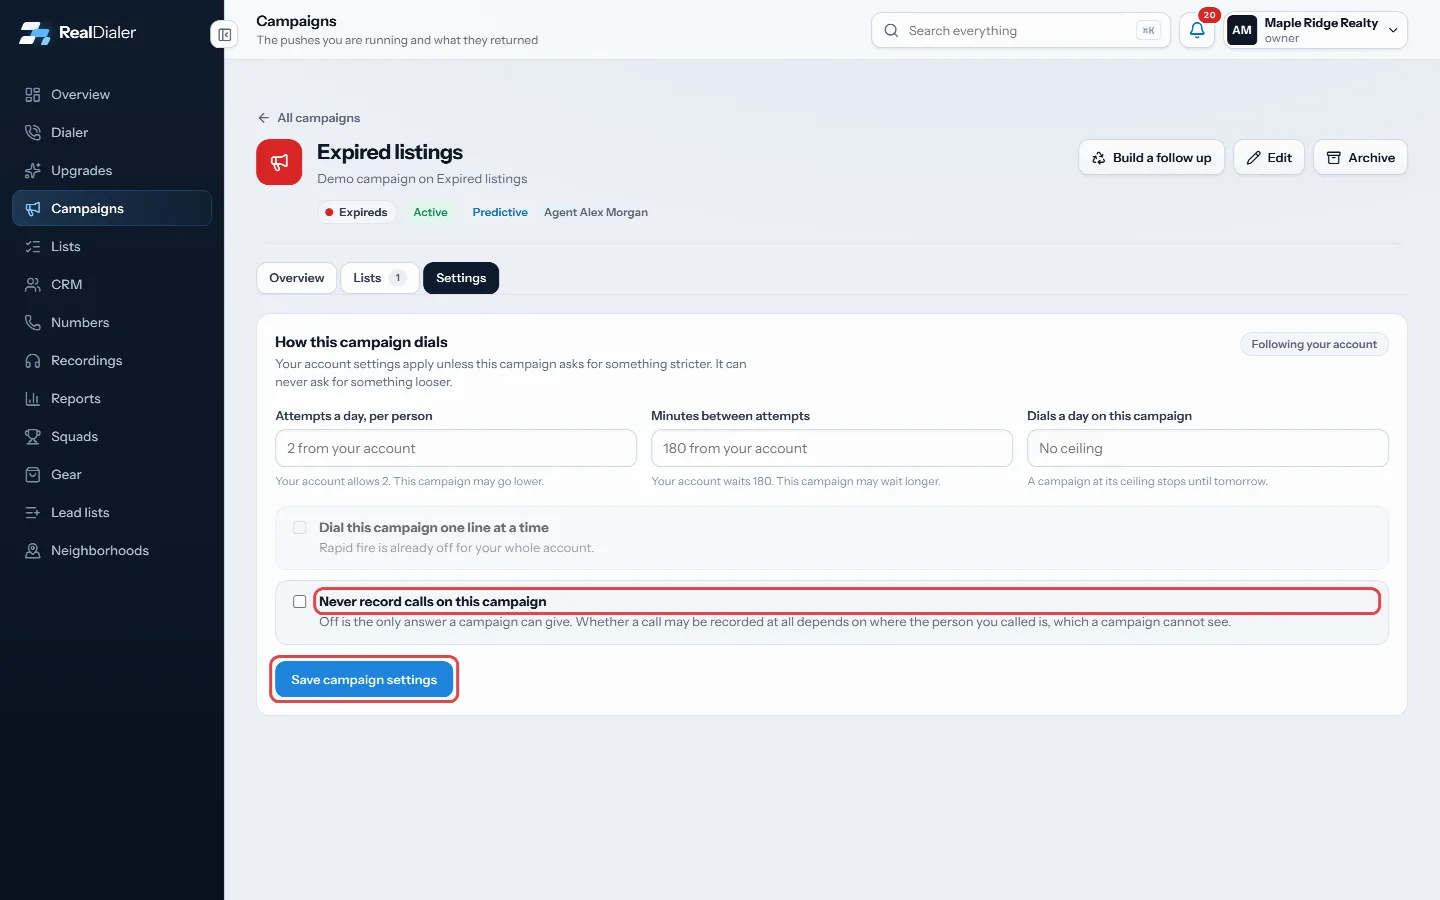This screenshot has height=900, width=1440.
Task: Open the notifications bell
Action: (1197, 30)
